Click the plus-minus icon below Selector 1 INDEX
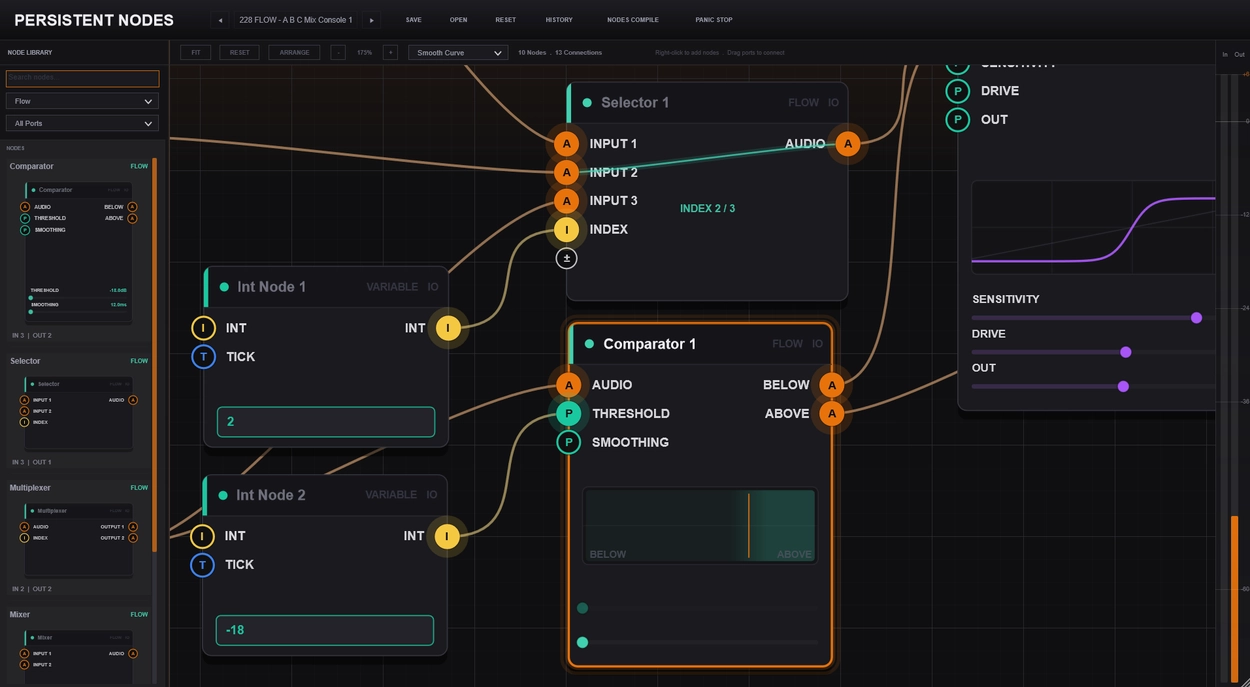This screenshot has width=1250, height=687. tap(567, 258)
